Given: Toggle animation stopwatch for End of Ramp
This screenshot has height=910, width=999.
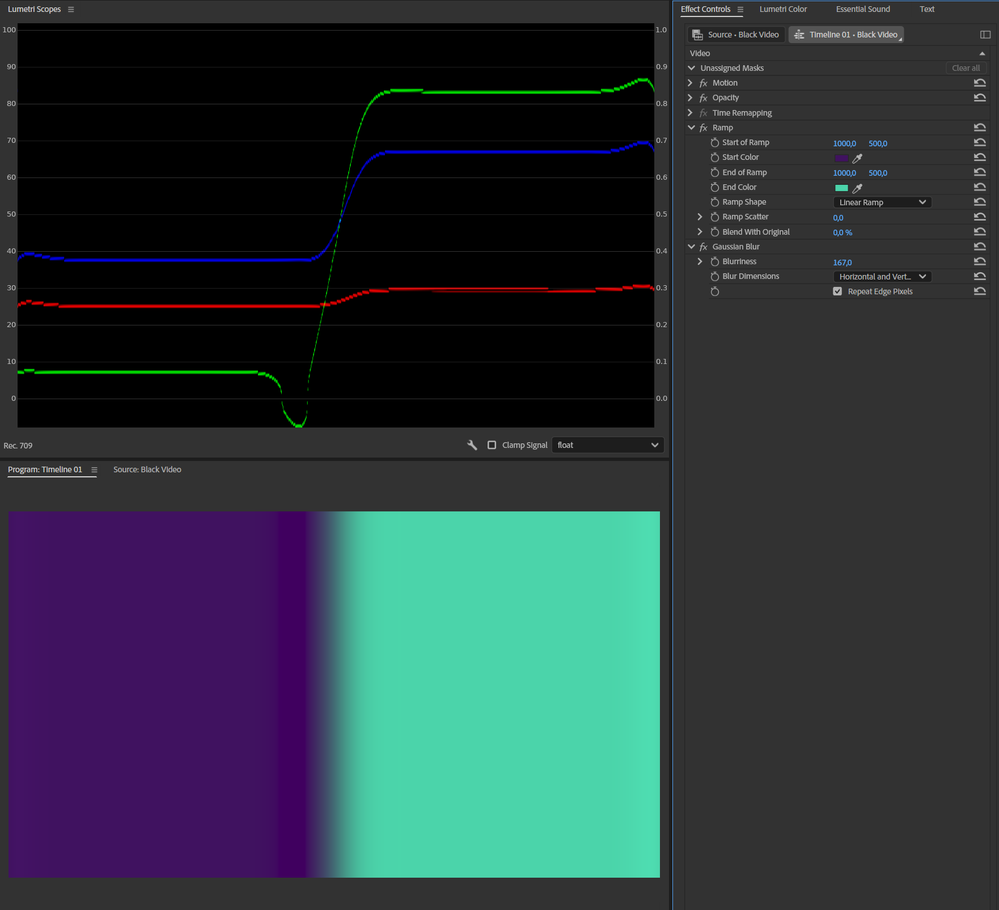Looking at the screenshot, I should coord(715,173).
